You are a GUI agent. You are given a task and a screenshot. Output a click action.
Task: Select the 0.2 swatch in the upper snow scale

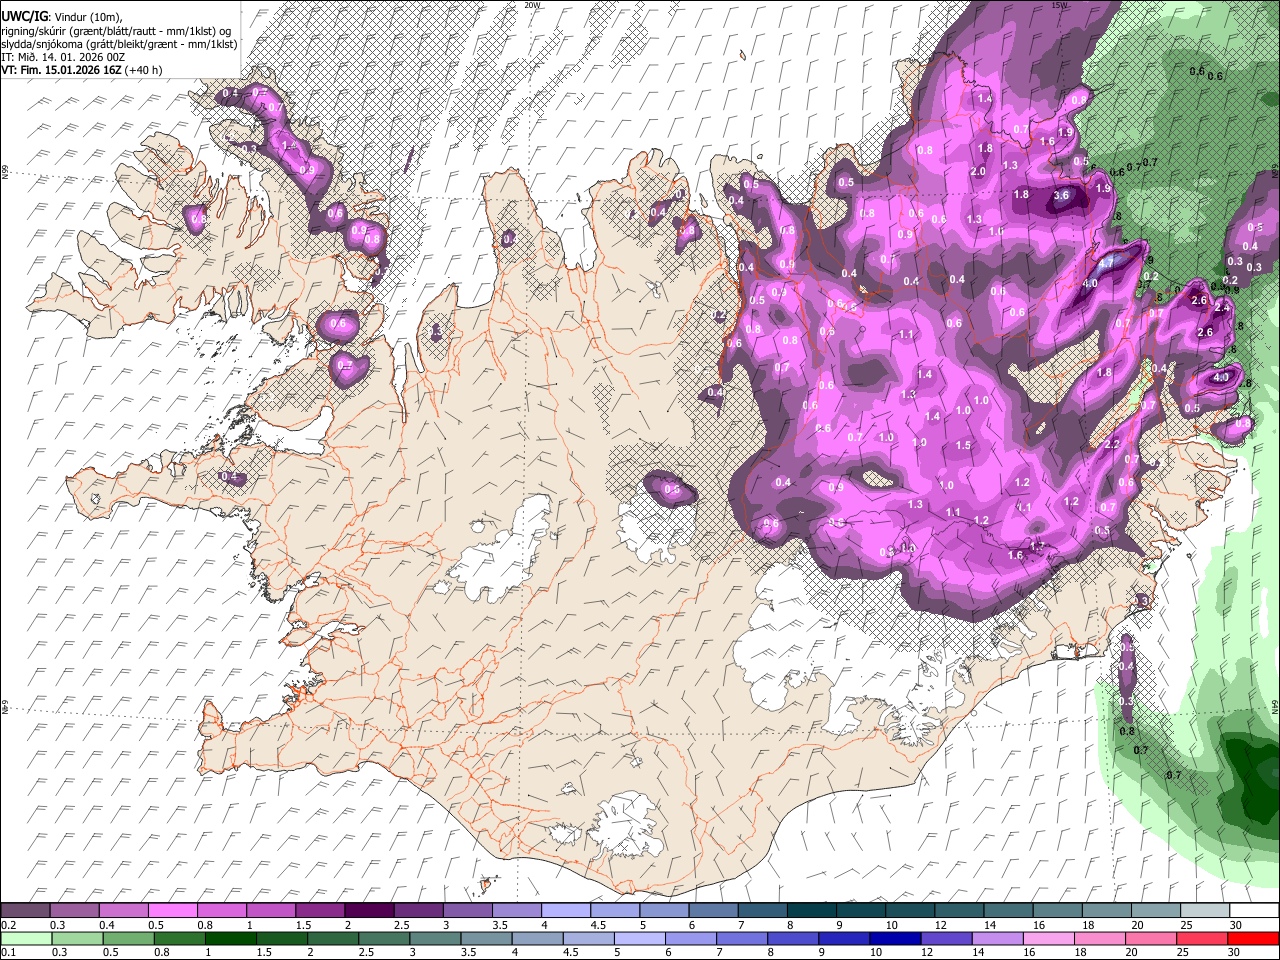[x=25, y=911]
